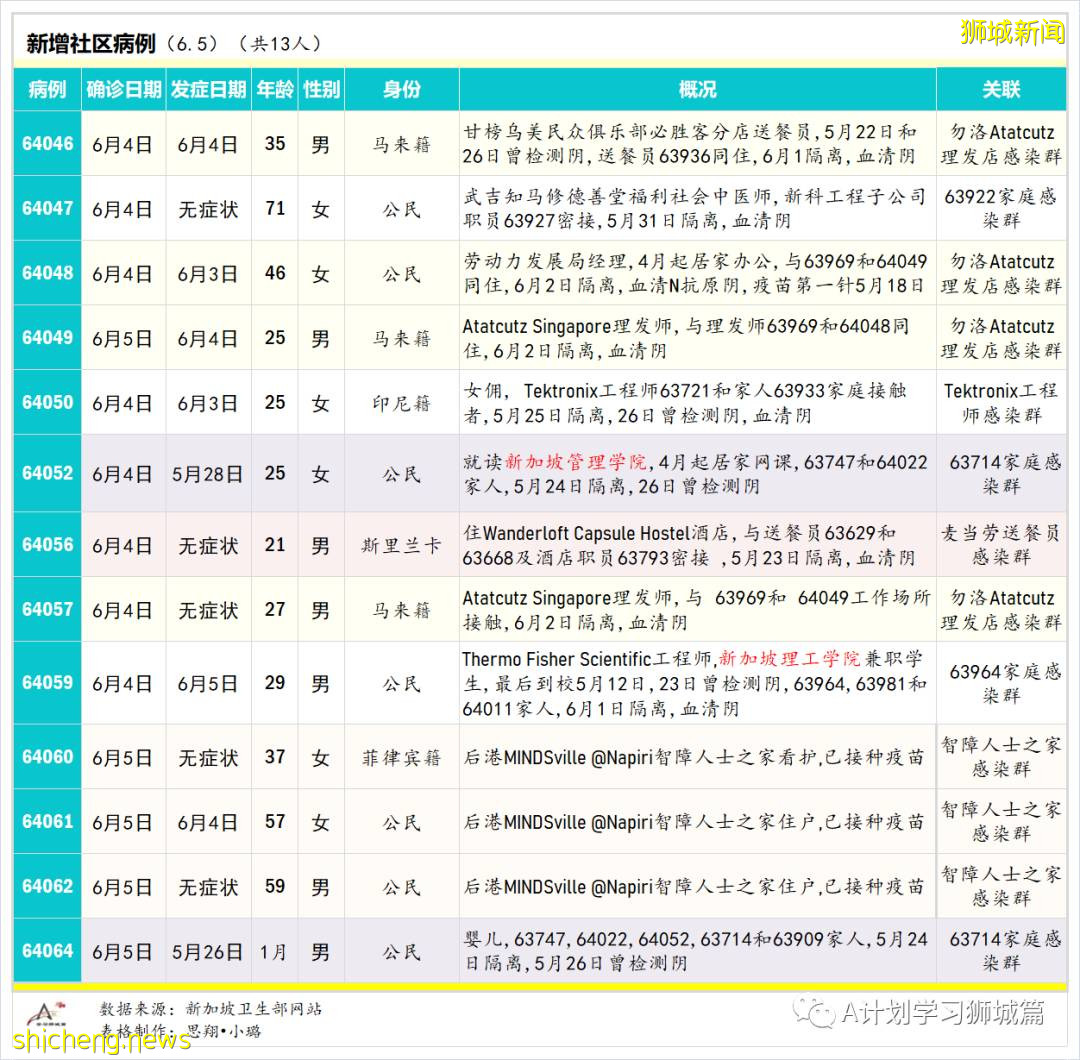Click case number 64064 in last row

(x=47, y=951)
